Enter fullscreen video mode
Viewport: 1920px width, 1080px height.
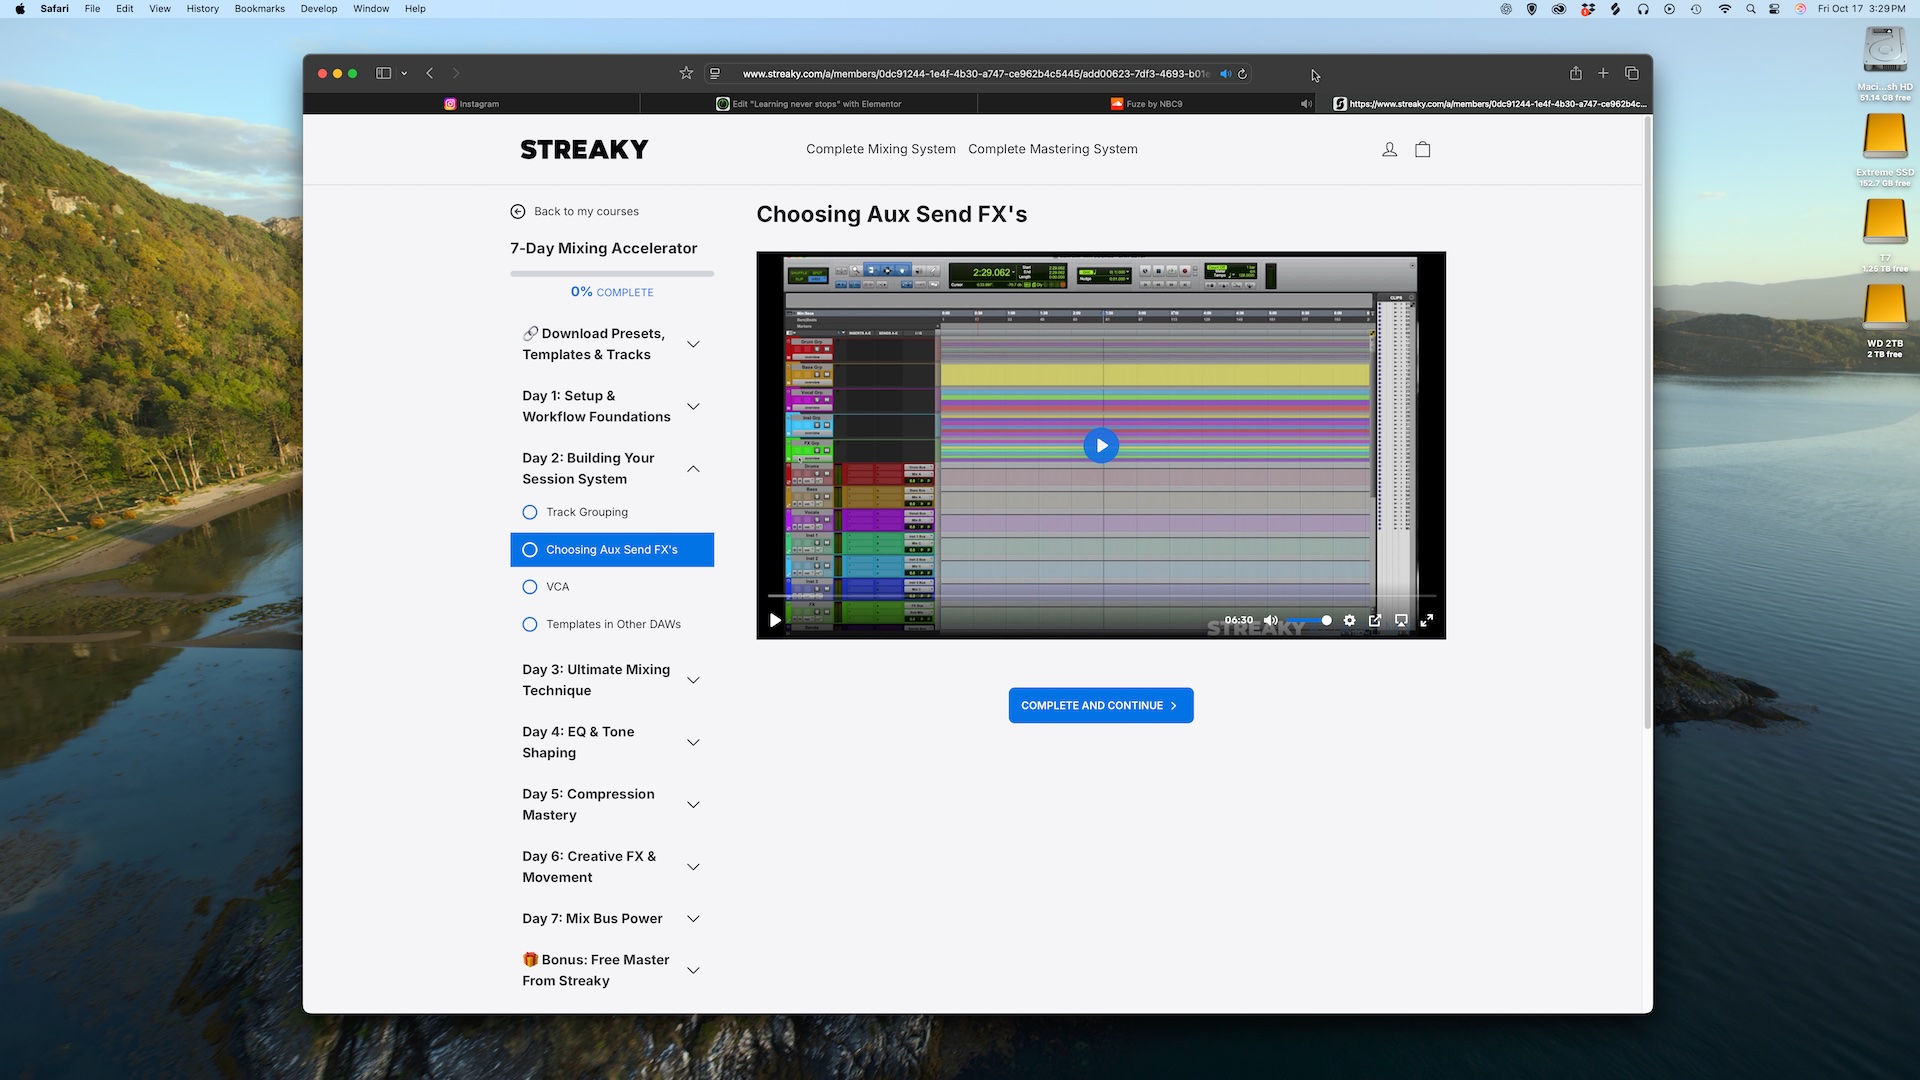(x=1427, y=620)
